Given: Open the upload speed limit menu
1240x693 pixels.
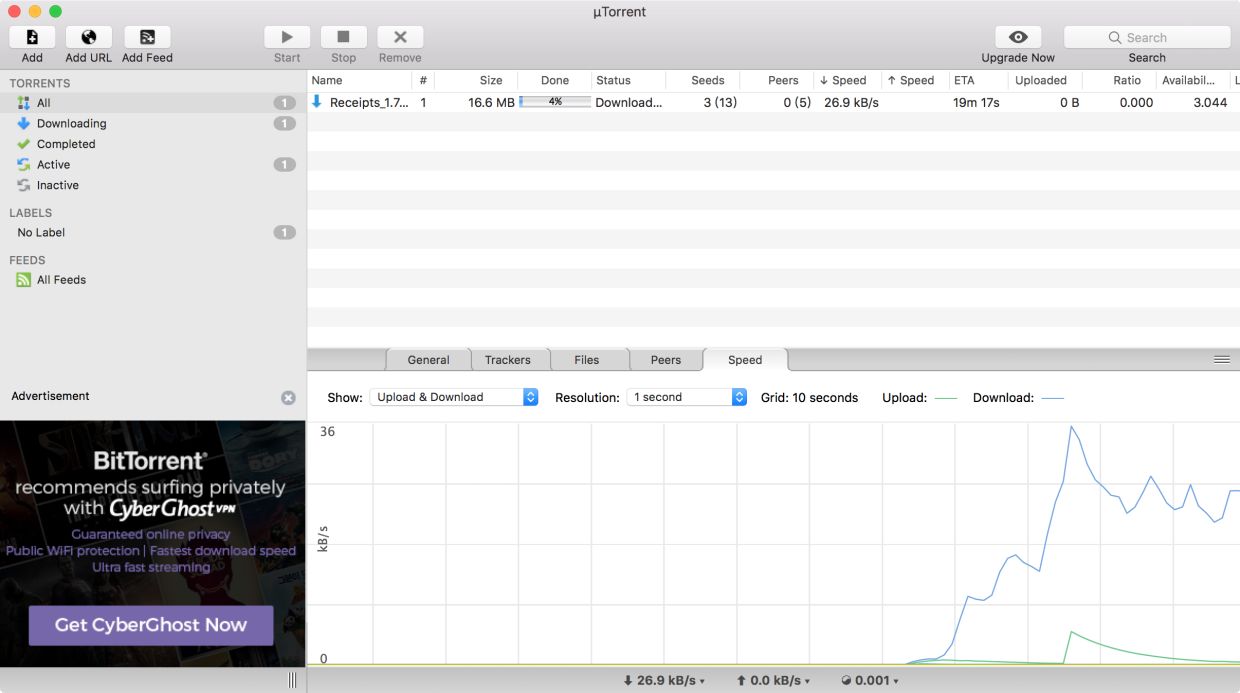Looking at the screenshot, I should [x=773, y=680].
